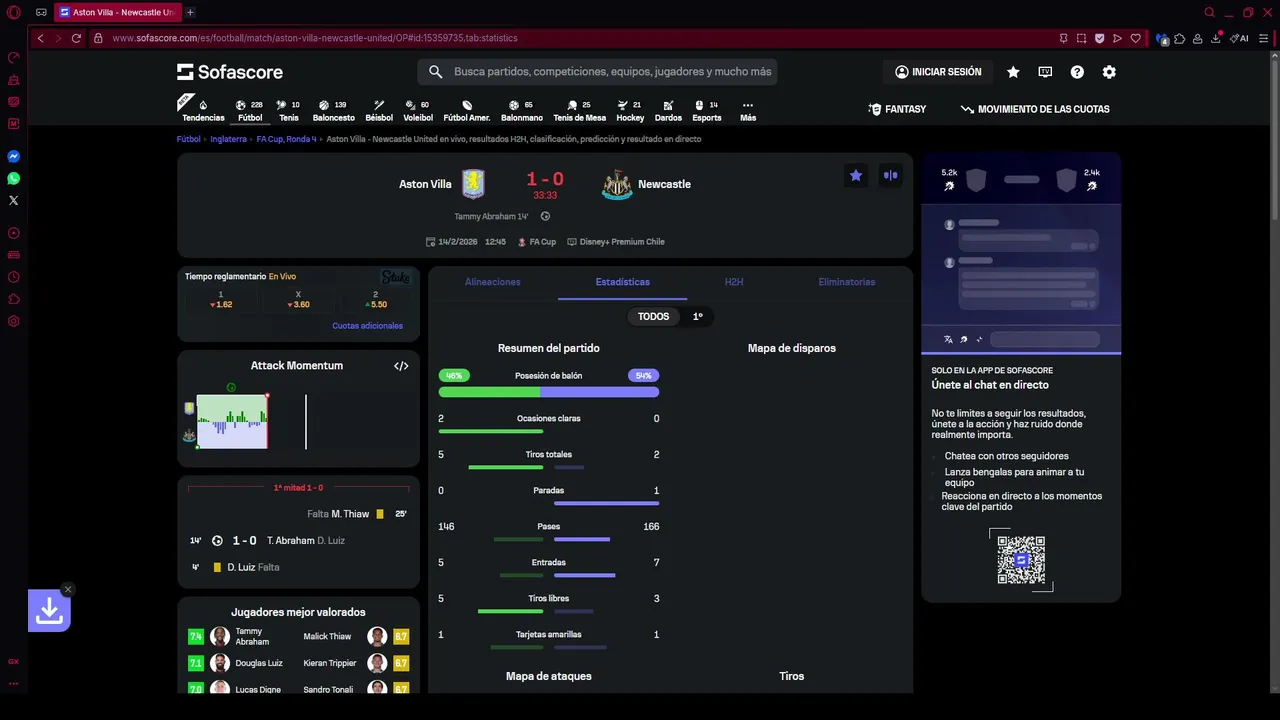Go back to previous page
1280x720 pixels.
point(40,38)
